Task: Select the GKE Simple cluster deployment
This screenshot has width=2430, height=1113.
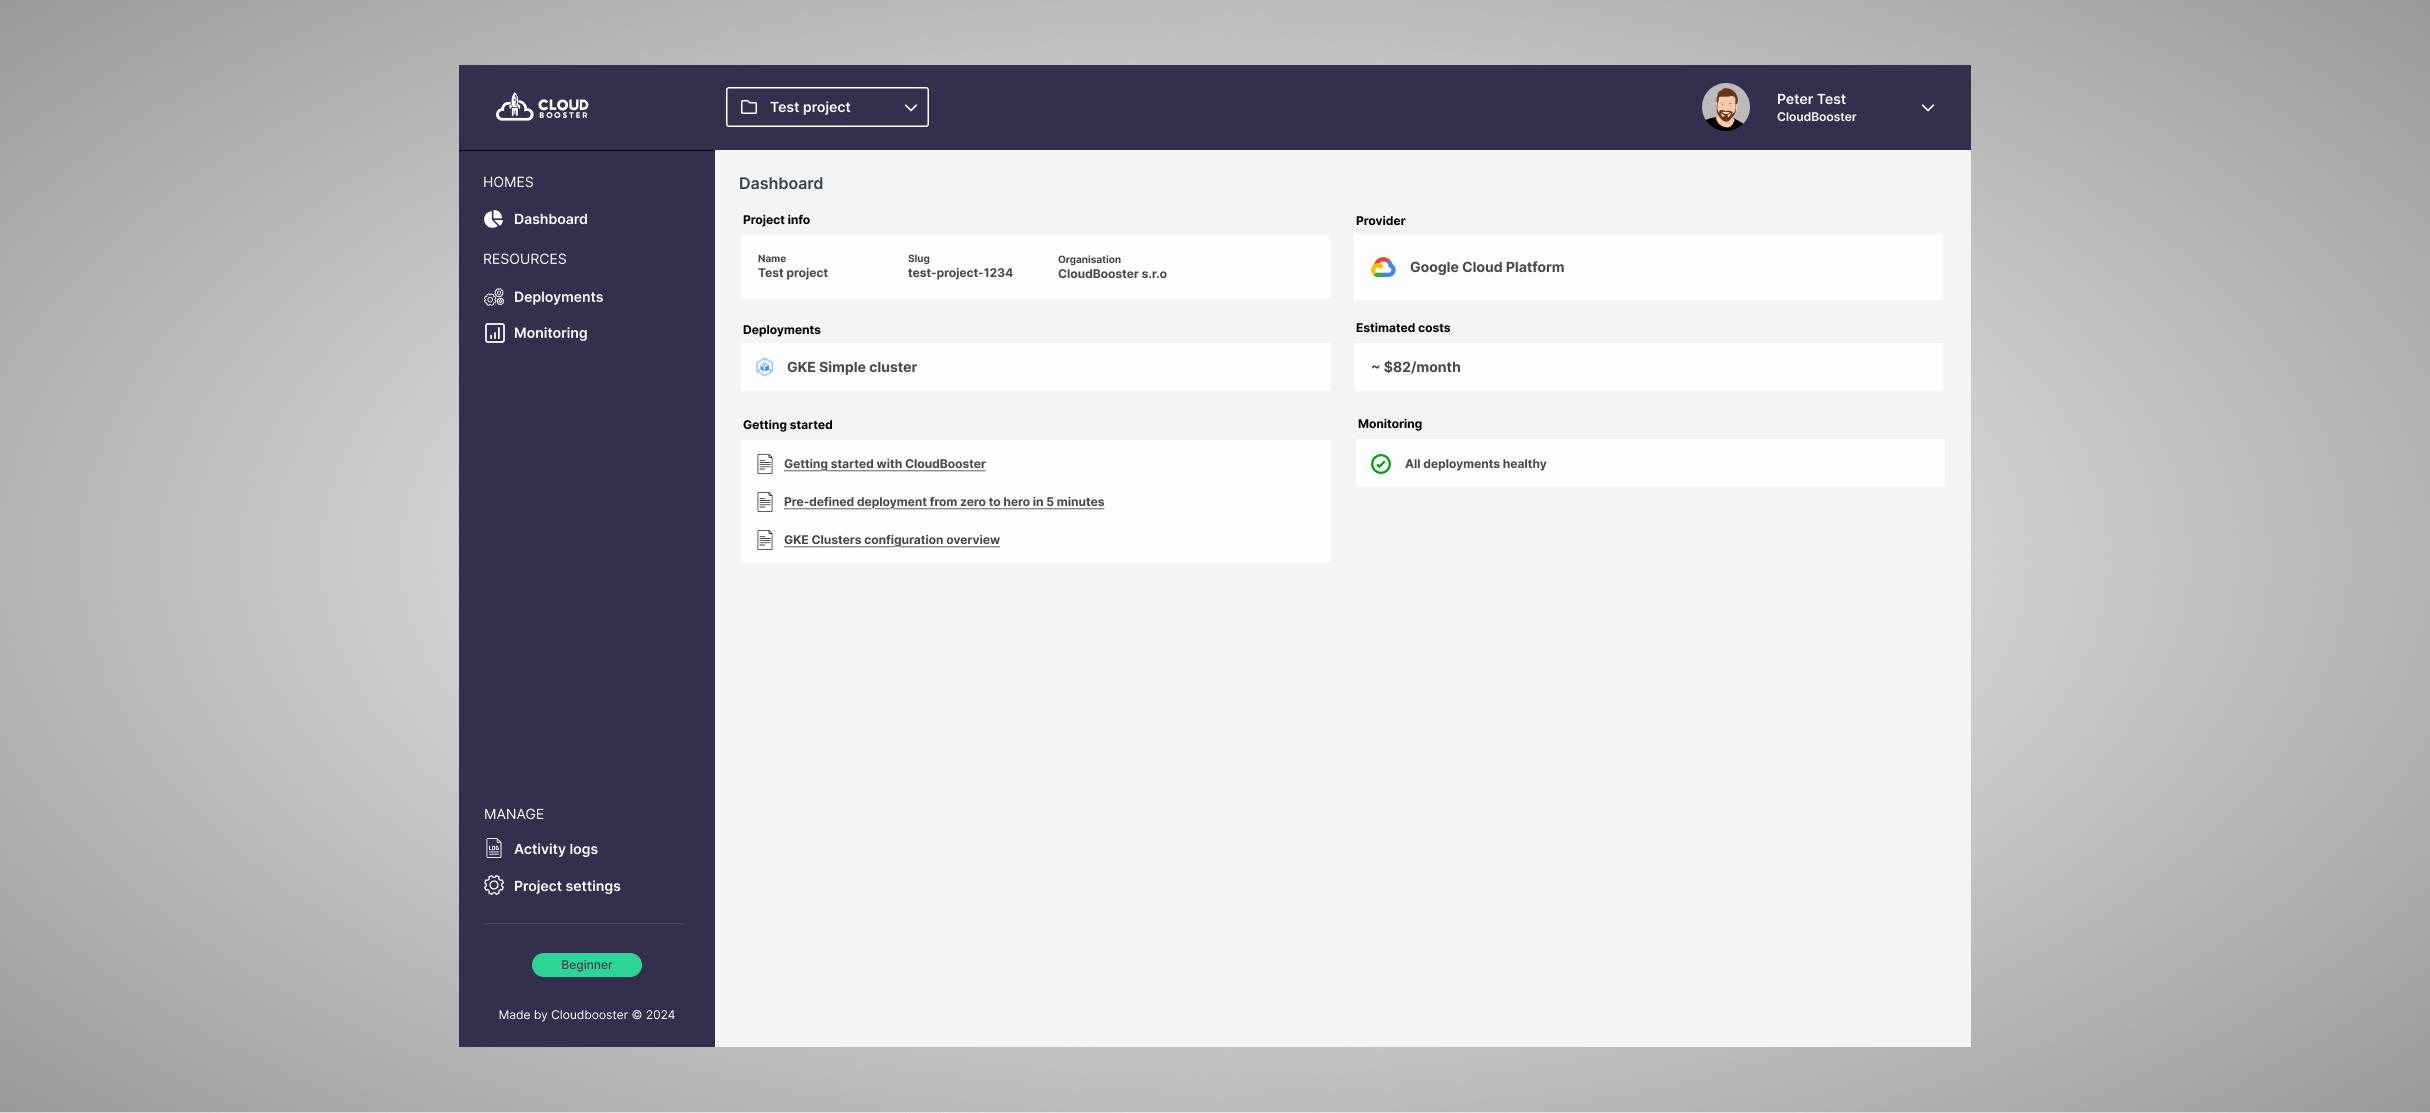Action: pos(851,366)
